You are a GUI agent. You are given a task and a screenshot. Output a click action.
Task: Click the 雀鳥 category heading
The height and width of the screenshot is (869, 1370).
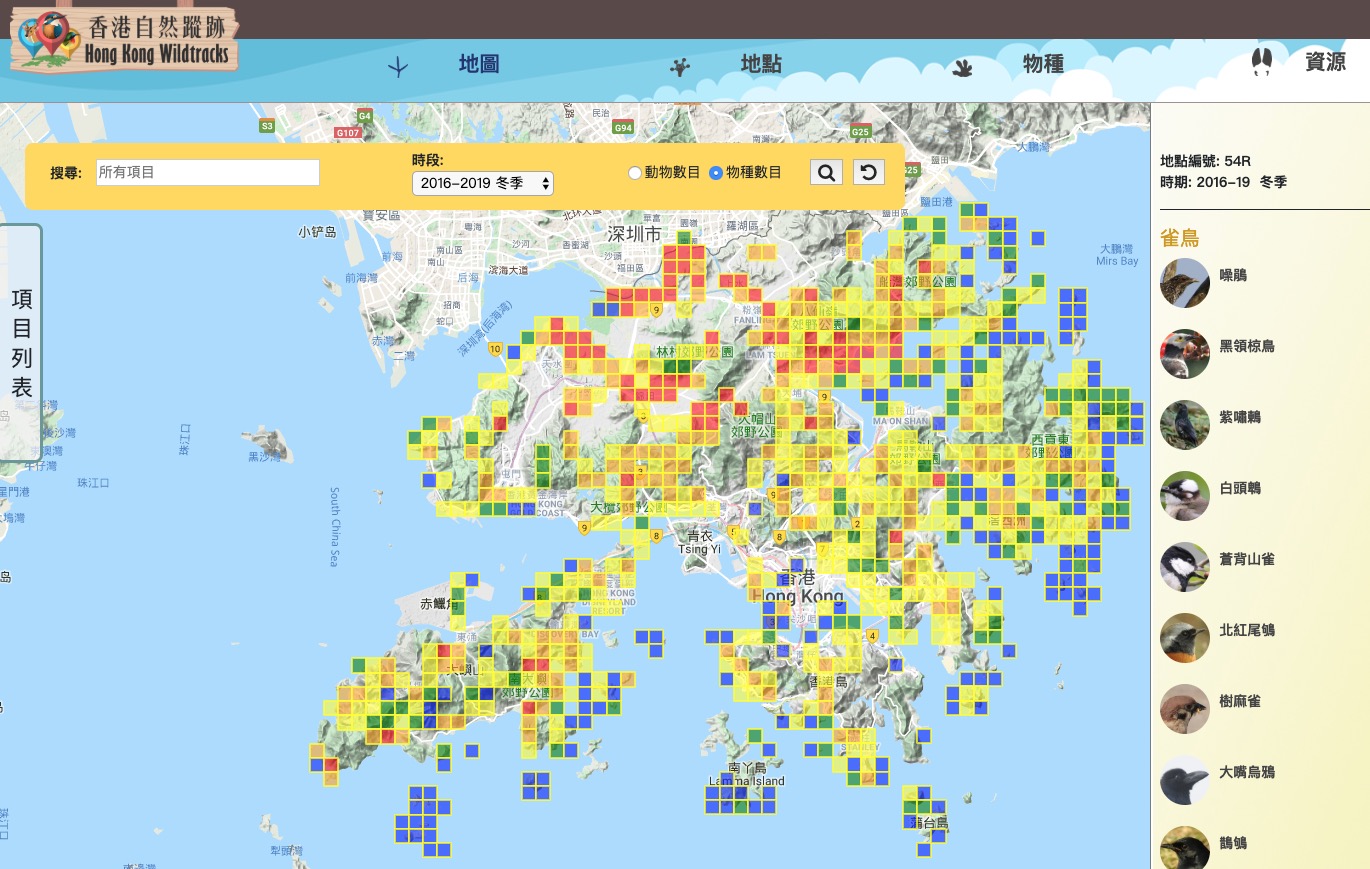(x=1179, y=238)
